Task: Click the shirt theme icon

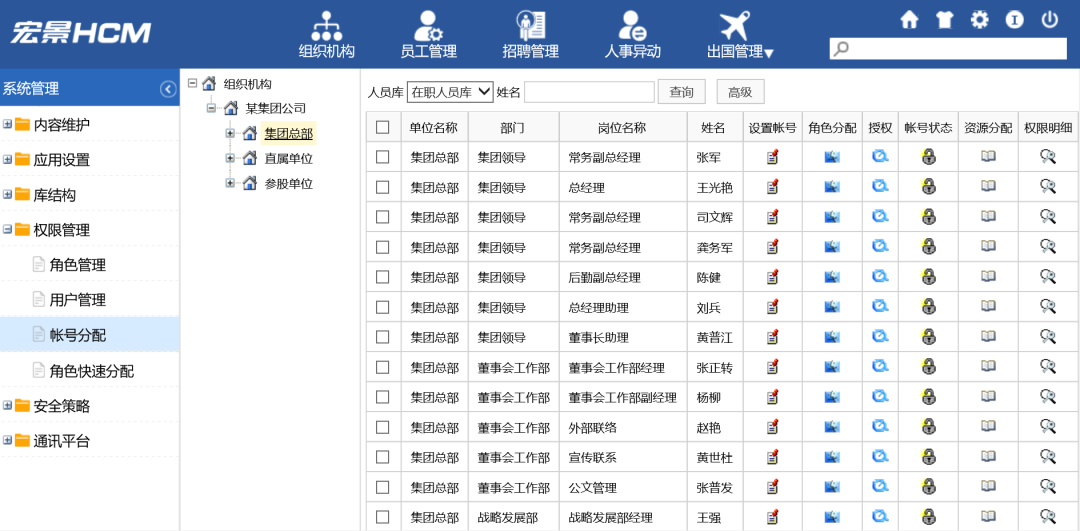Action: pos(944,20)
